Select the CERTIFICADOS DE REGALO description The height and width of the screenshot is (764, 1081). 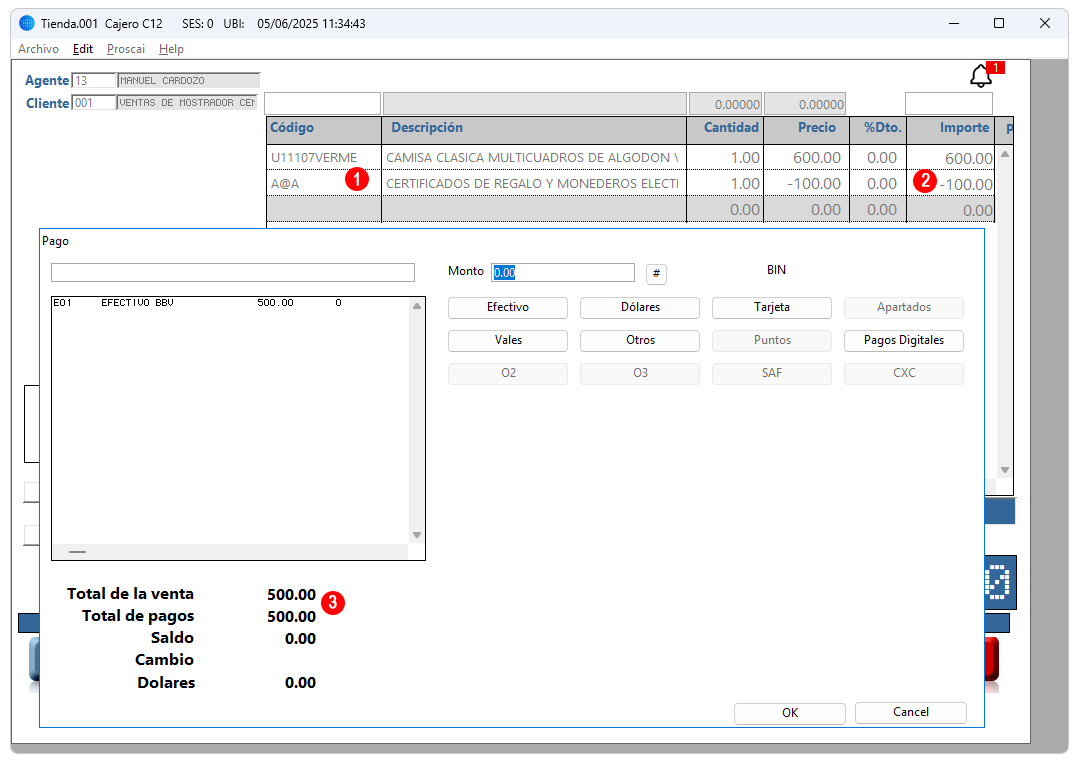[534, 184]
